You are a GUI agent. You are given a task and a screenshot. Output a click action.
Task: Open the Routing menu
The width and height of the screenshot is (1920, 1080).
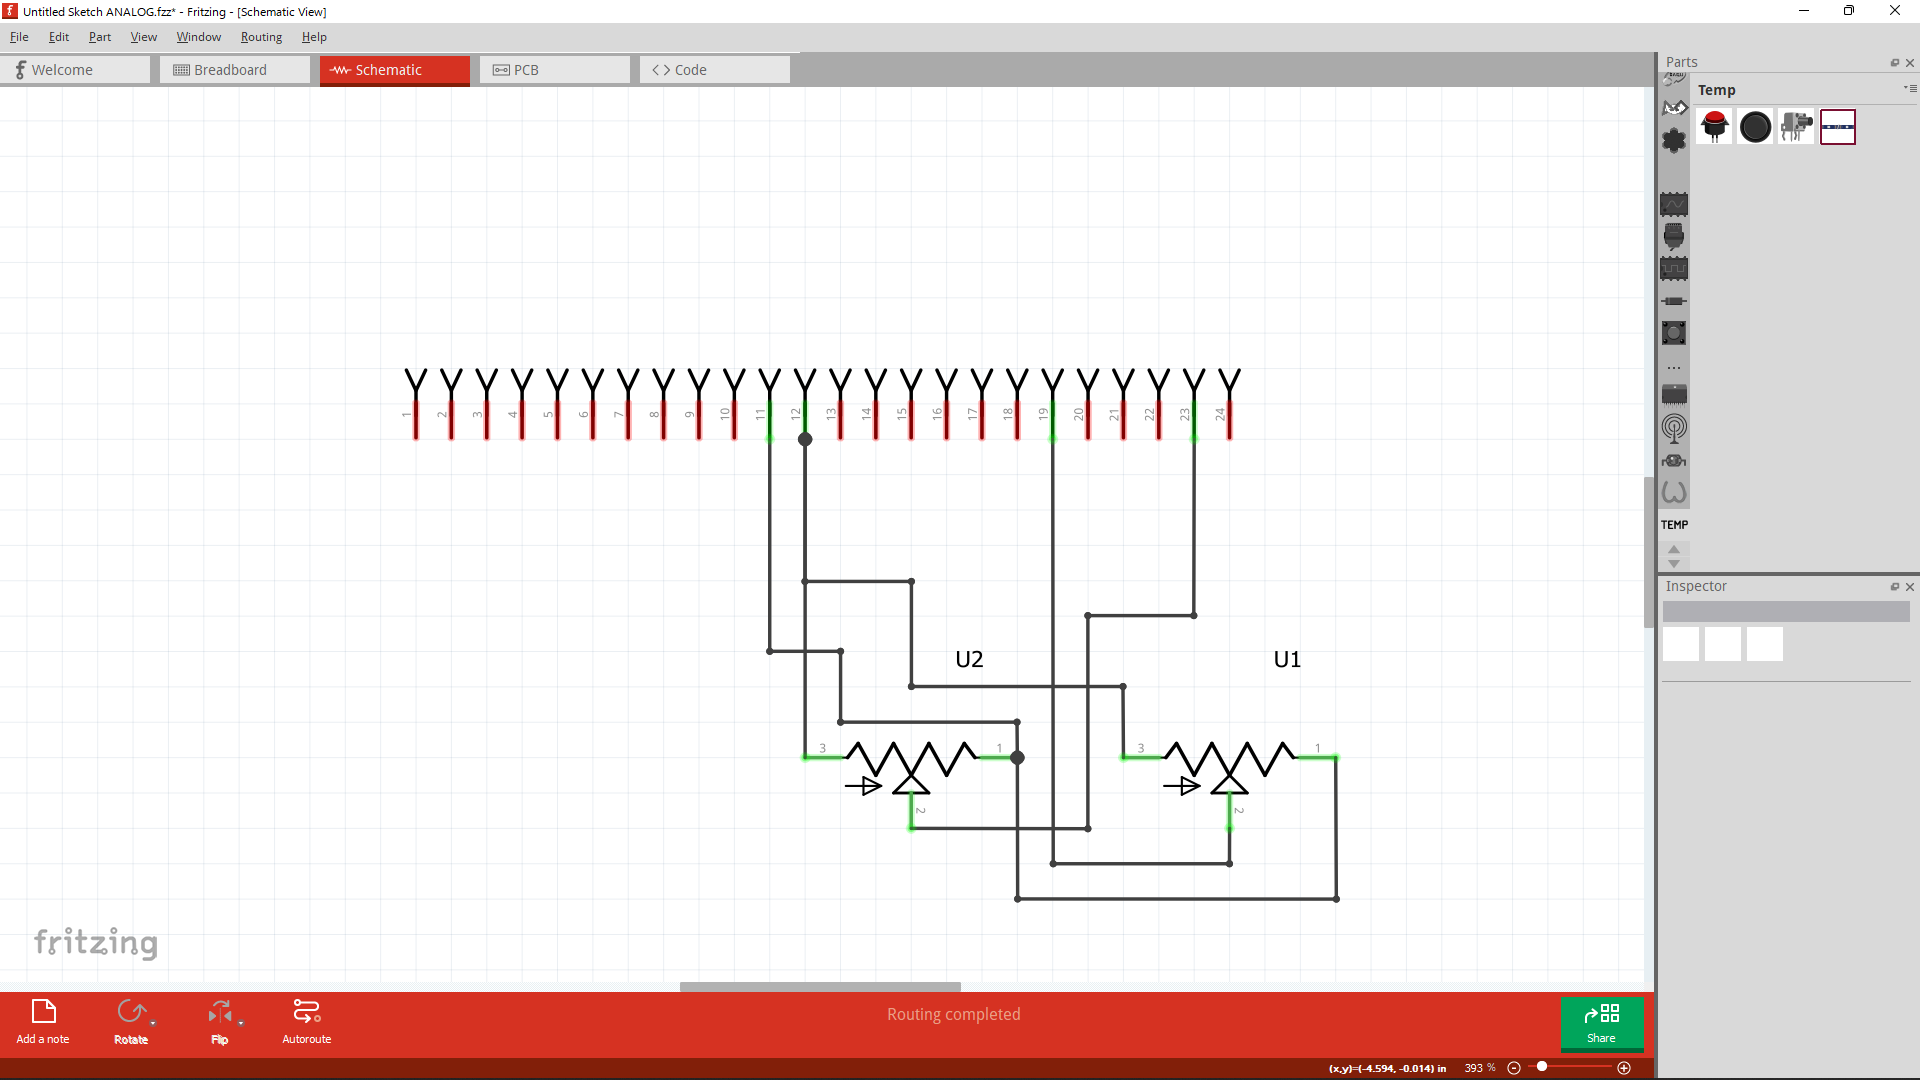tap(261, 37)
